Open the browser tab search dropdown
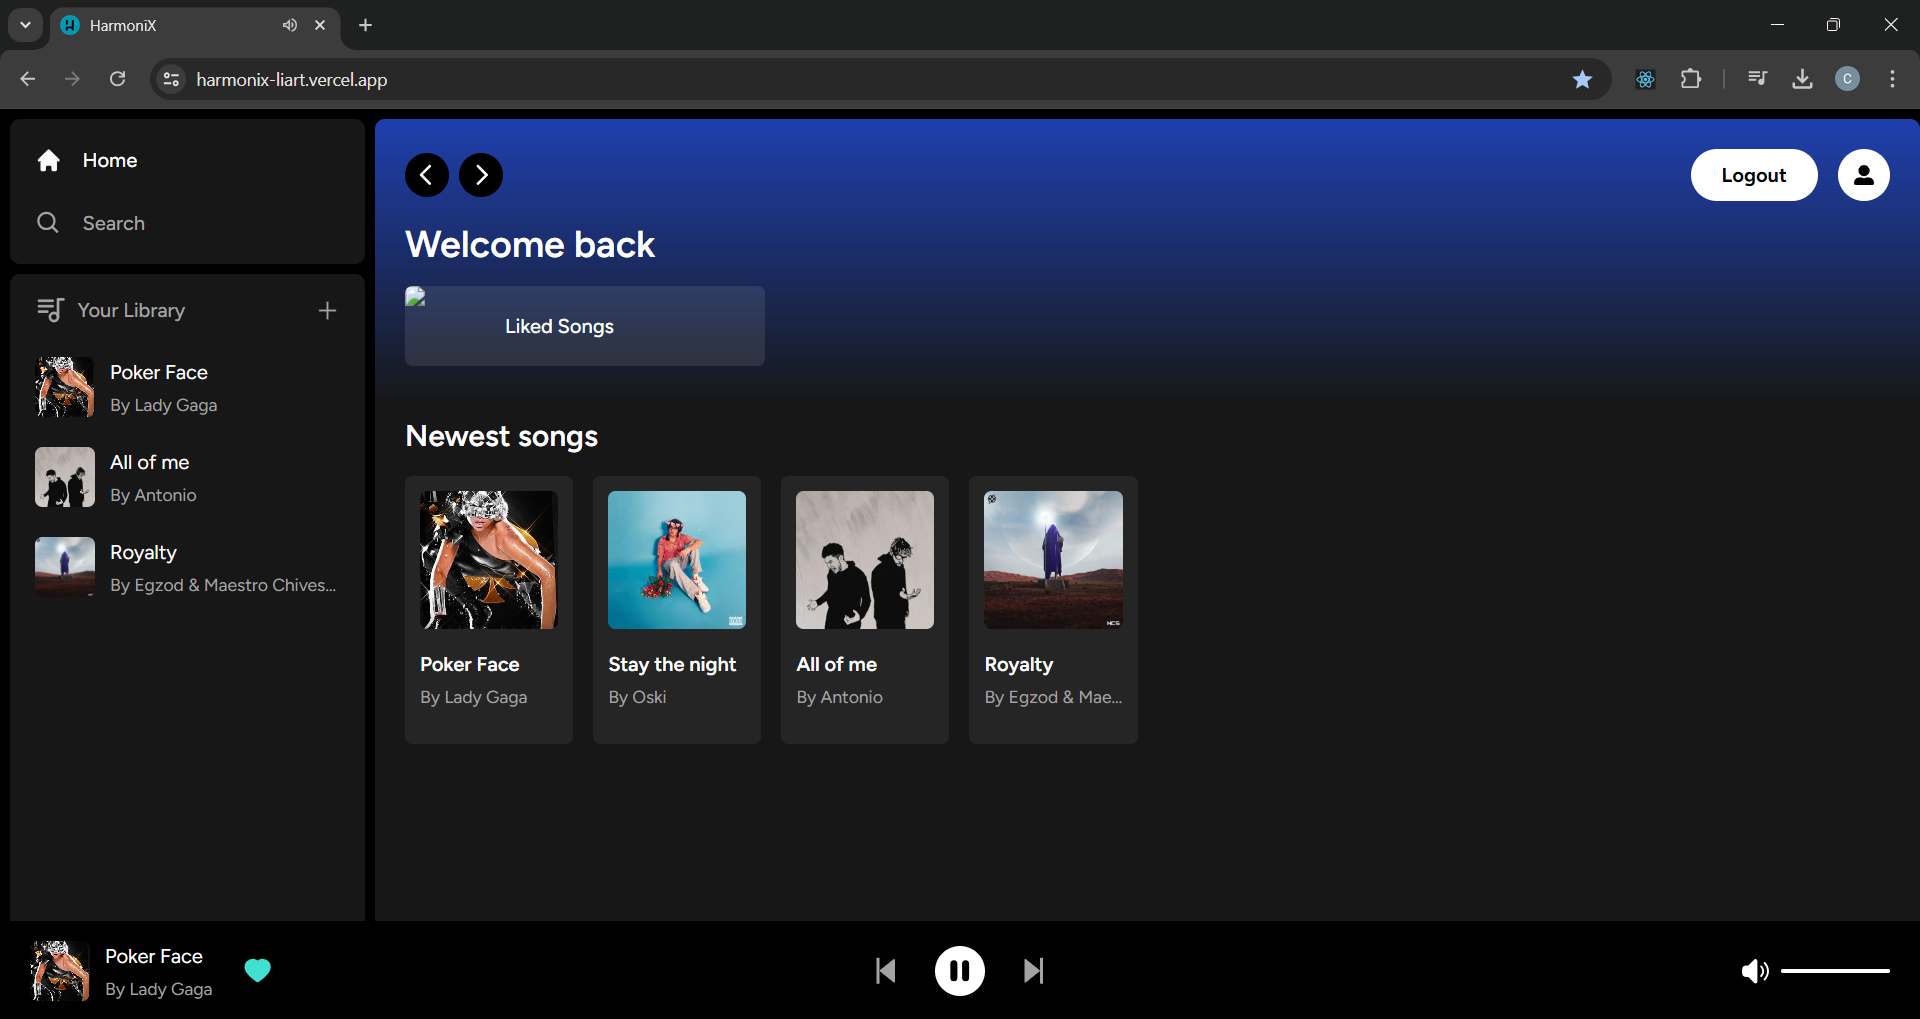The width and height of the screenshot is (1920, 1019). coord(25,25)
